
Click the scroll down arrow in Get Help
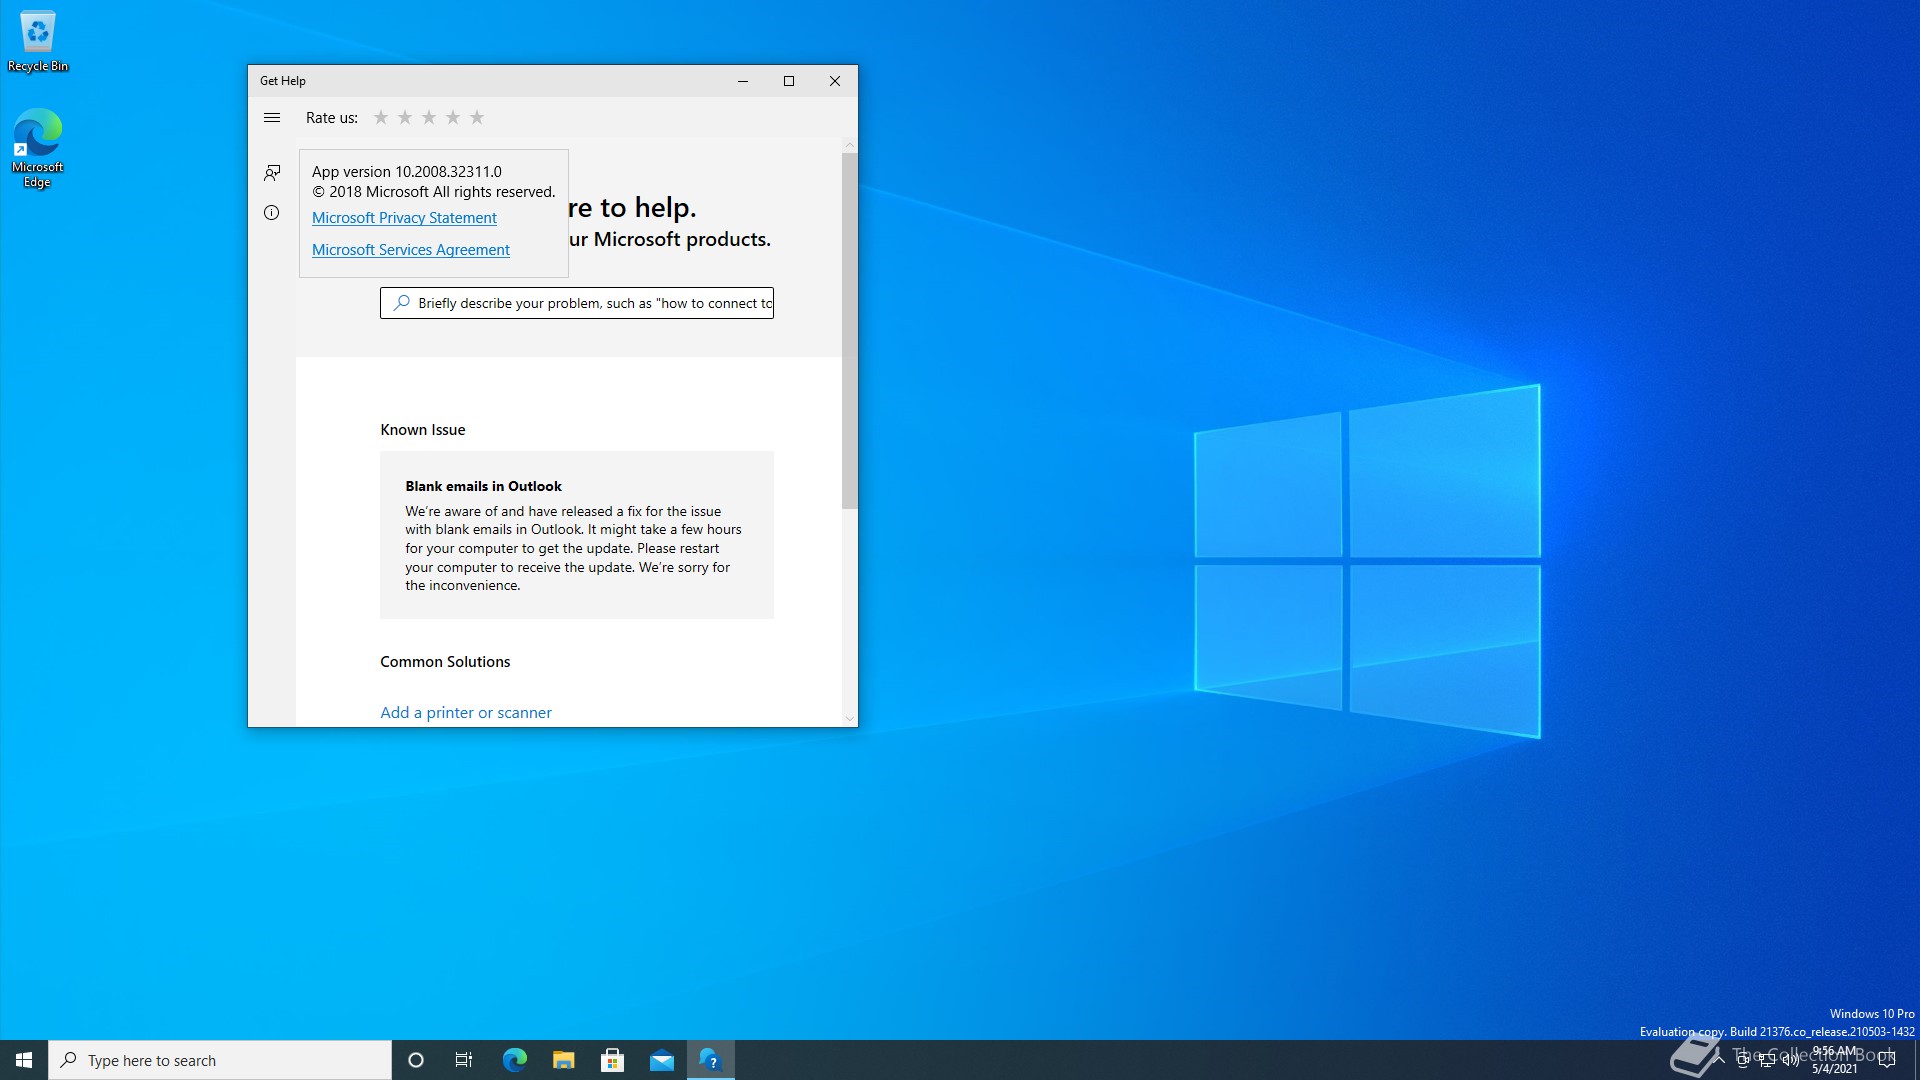click(849, 719)
